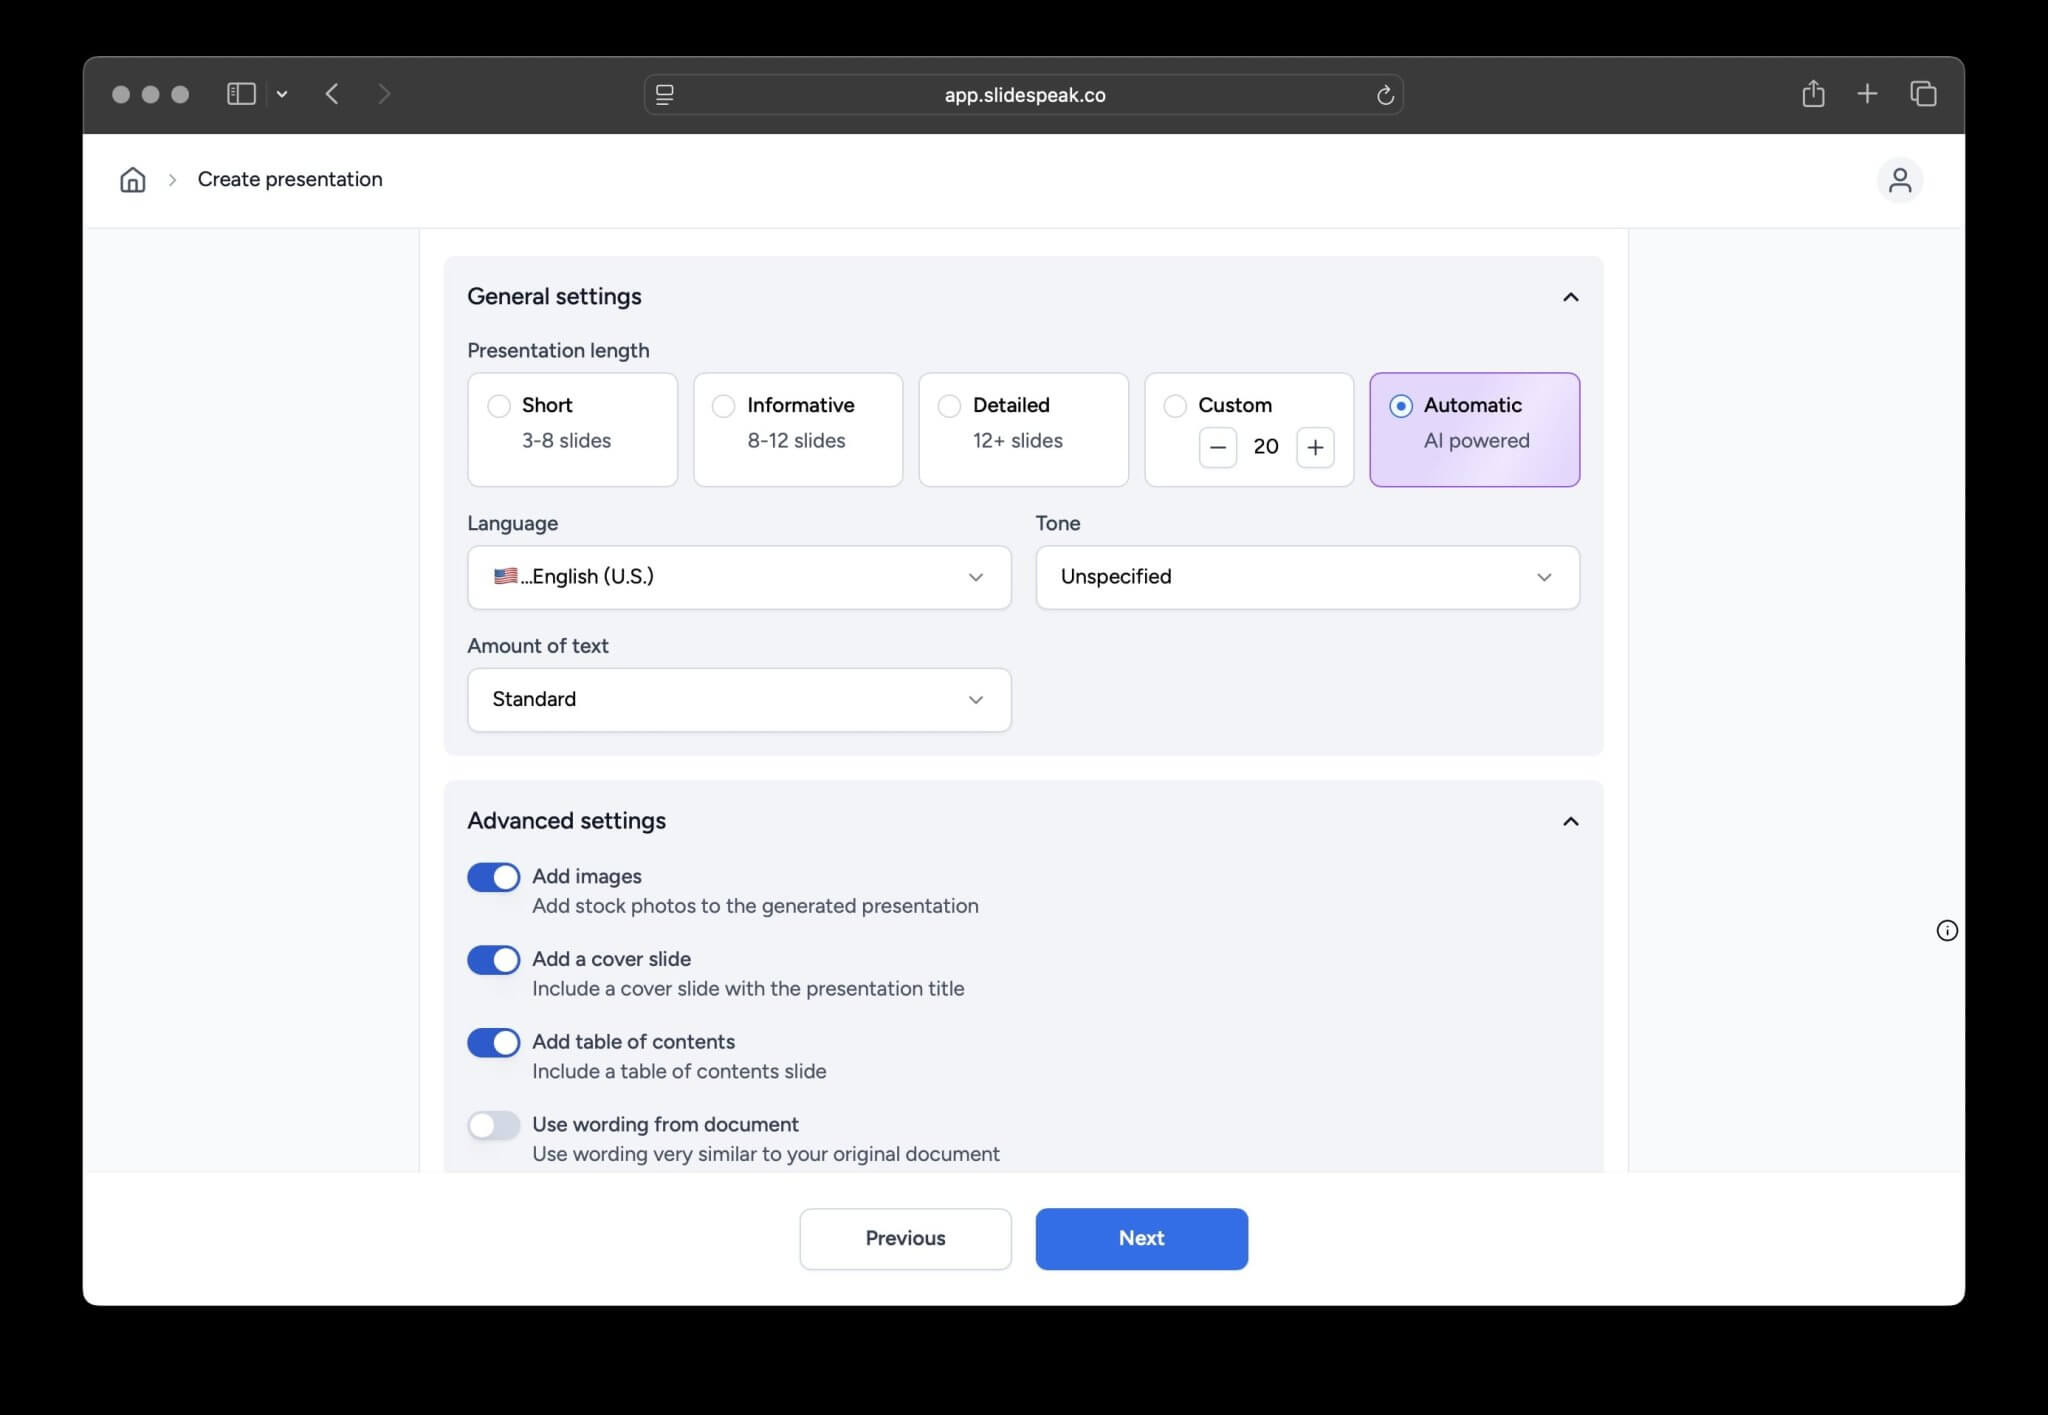The width and height of the screenshot is (2048, 1415).
Task: Open the browser Share icon
Action: click(x=1813, y=94)
